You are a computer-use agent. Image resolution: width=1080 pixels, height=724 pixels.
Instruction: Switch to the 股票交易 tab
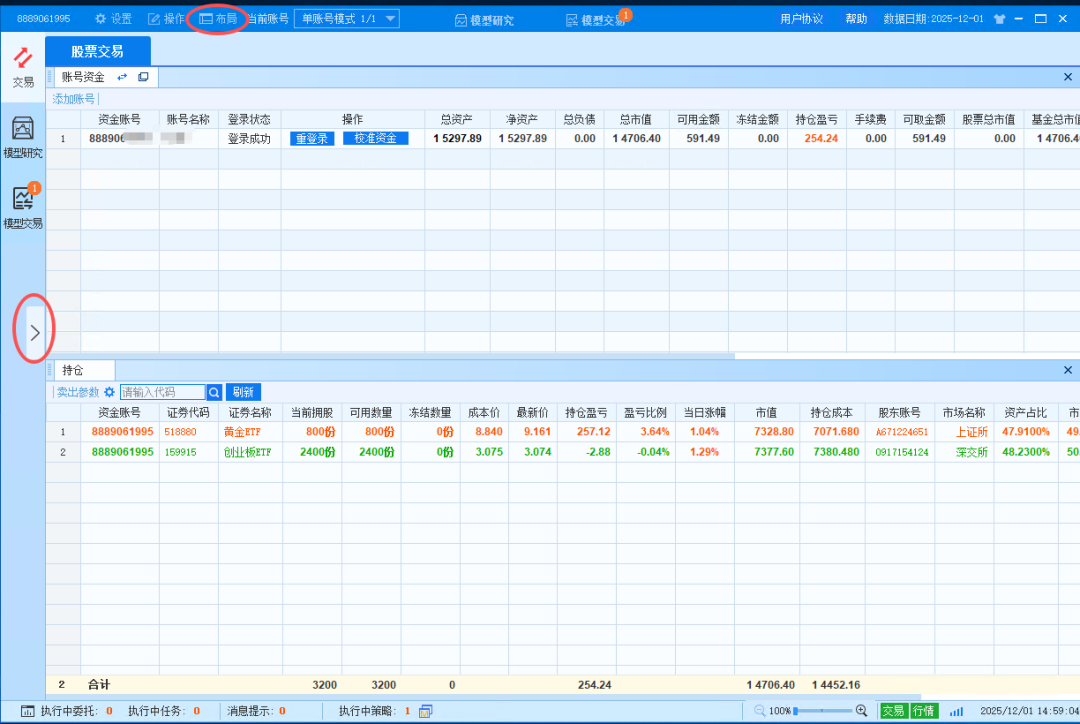[x=97, y=51]
